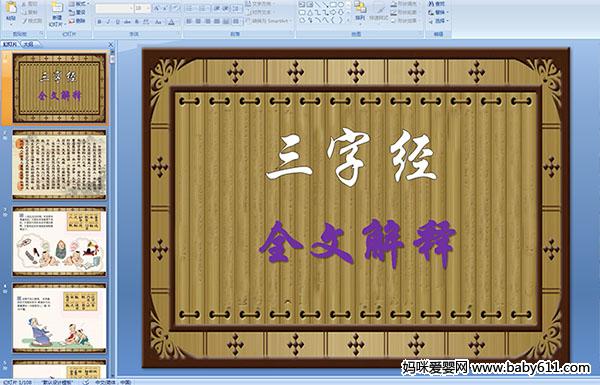The image size is (600, 385).
Task: Select the second slide thumbnail
Action: click(x=59, y=165)
